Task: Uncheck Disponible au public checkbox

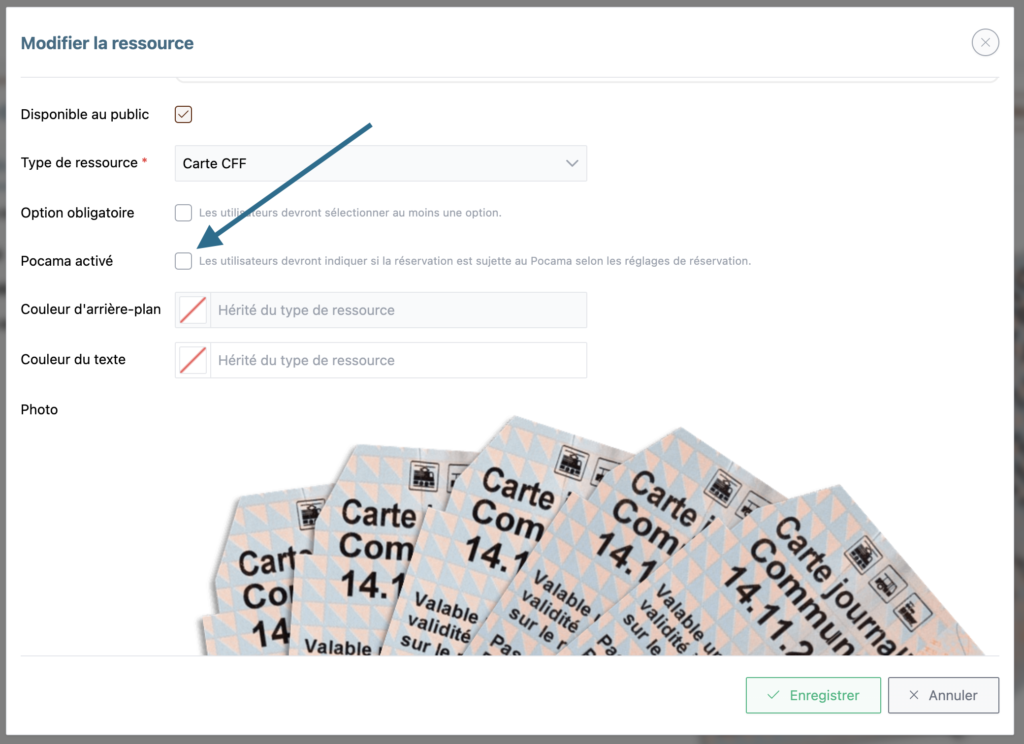Action: click(x=184, y=114)
